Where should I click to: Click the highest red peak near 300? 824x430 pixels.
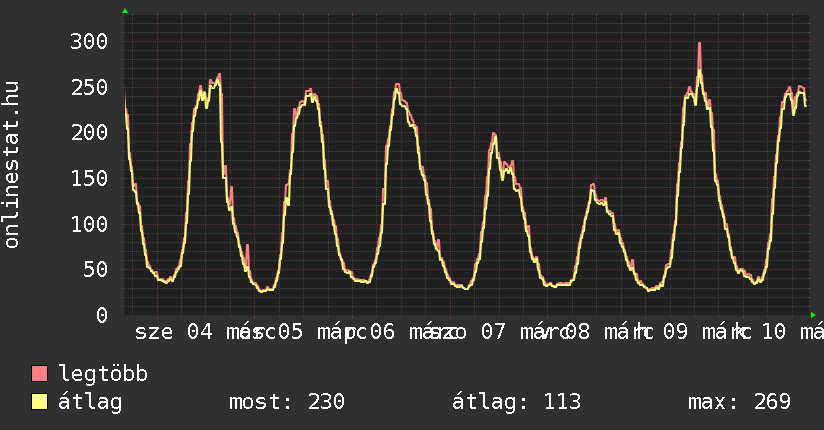pyautogui.click(x=699, y=45)
